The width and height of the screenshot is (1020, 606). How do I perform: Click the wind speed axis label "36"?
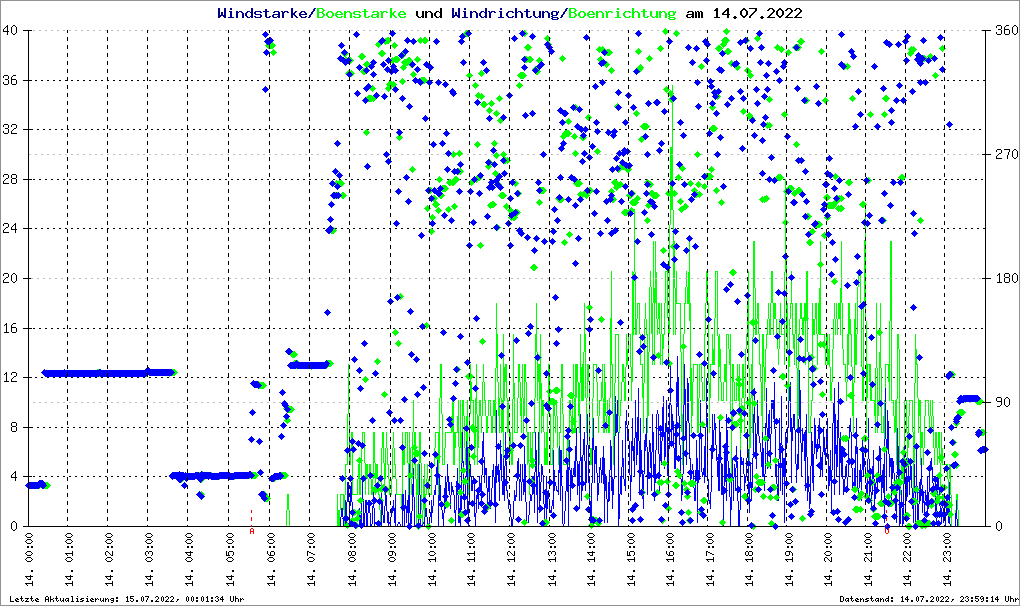10,80
